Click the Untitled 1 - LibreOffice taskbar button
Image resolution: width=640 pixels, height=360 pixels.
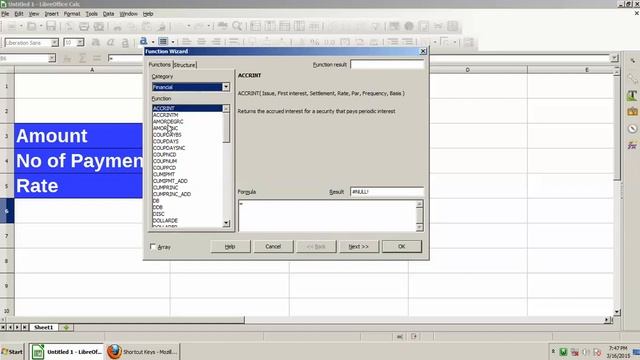coord(67,351)
